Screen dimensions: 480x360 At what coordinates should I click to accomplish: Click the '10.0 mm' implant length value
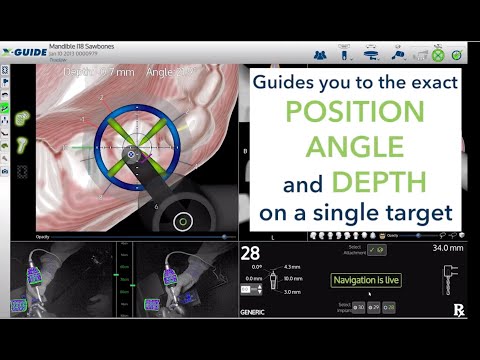[x=293, y=278]
